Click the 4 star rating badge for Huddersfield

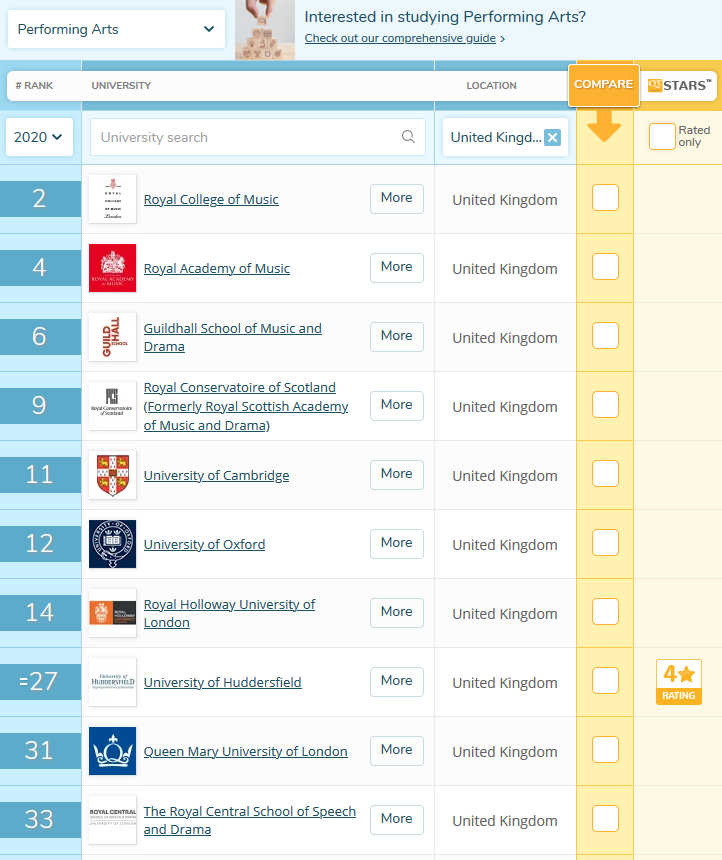(679, 682)
